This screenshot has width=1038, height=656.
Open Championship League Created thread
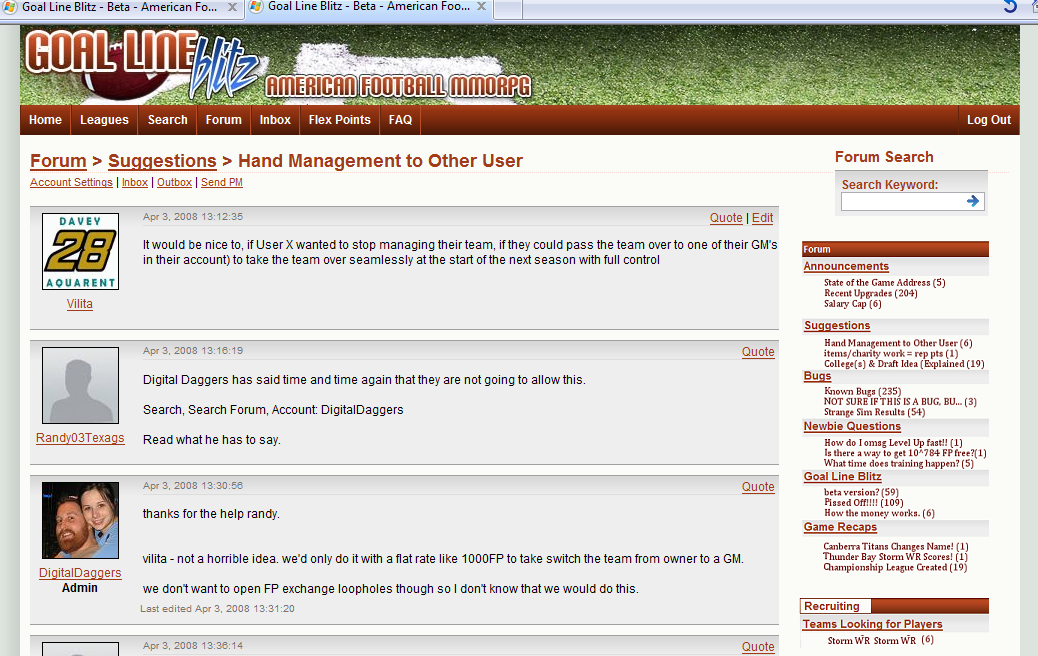895,567
